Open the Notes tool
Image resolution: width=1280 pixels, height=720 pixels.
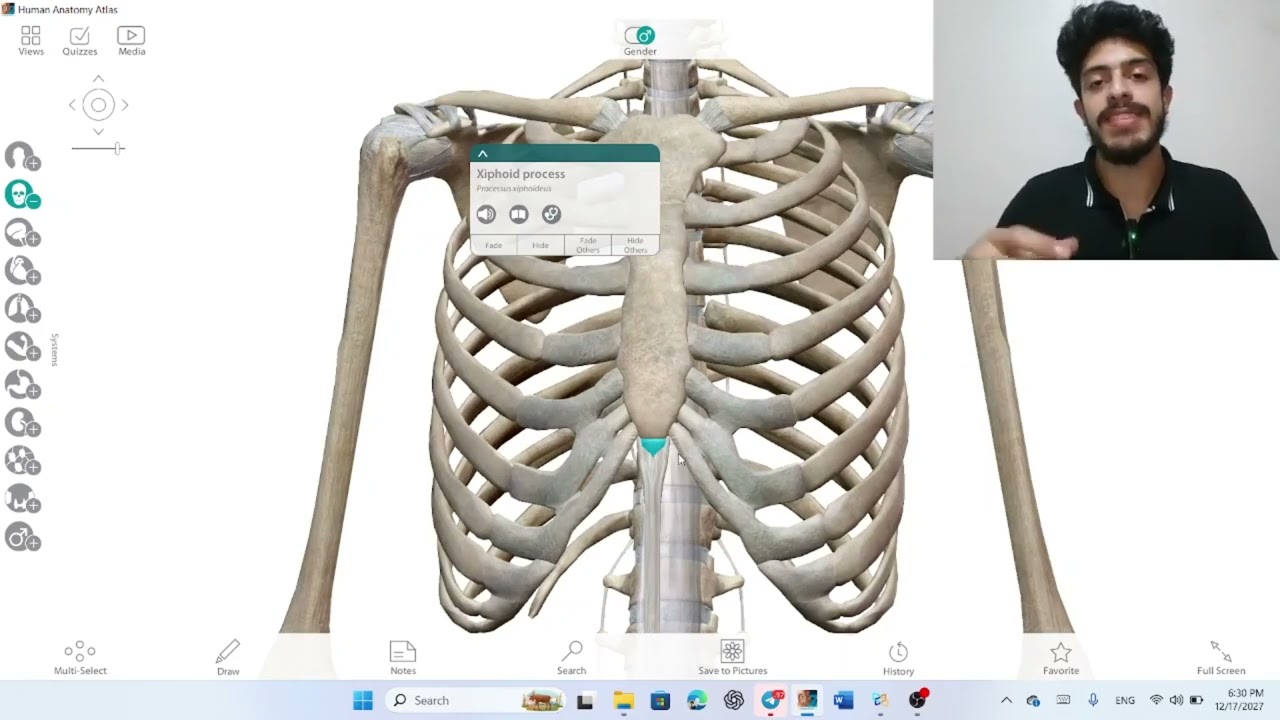tap(403, 658)
